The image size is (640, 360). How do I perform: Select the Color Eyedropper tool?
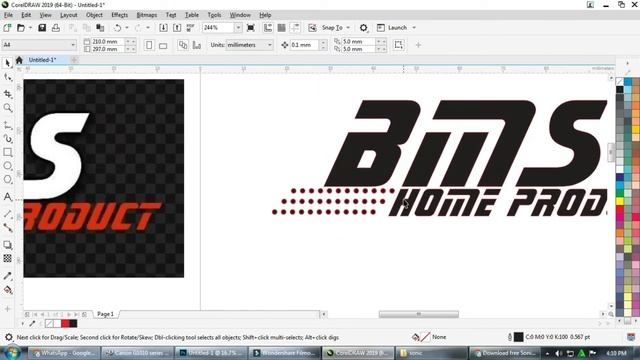point(7,276)
